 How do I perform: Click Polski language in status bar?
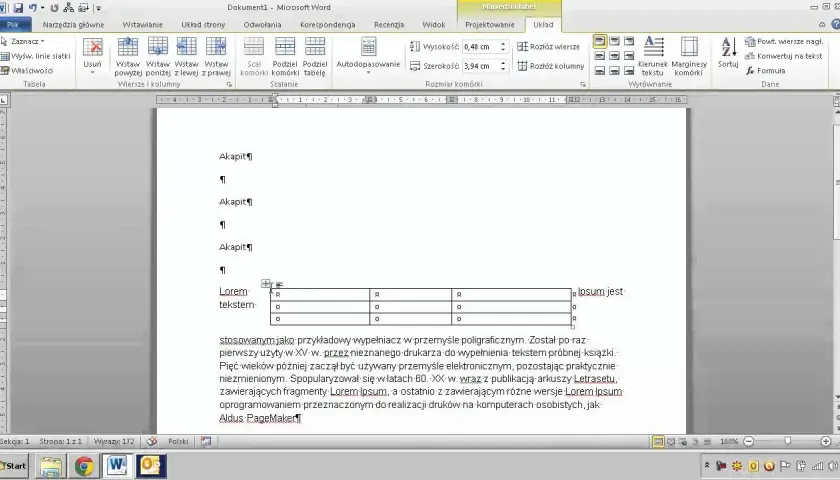[x=178, y=441]
